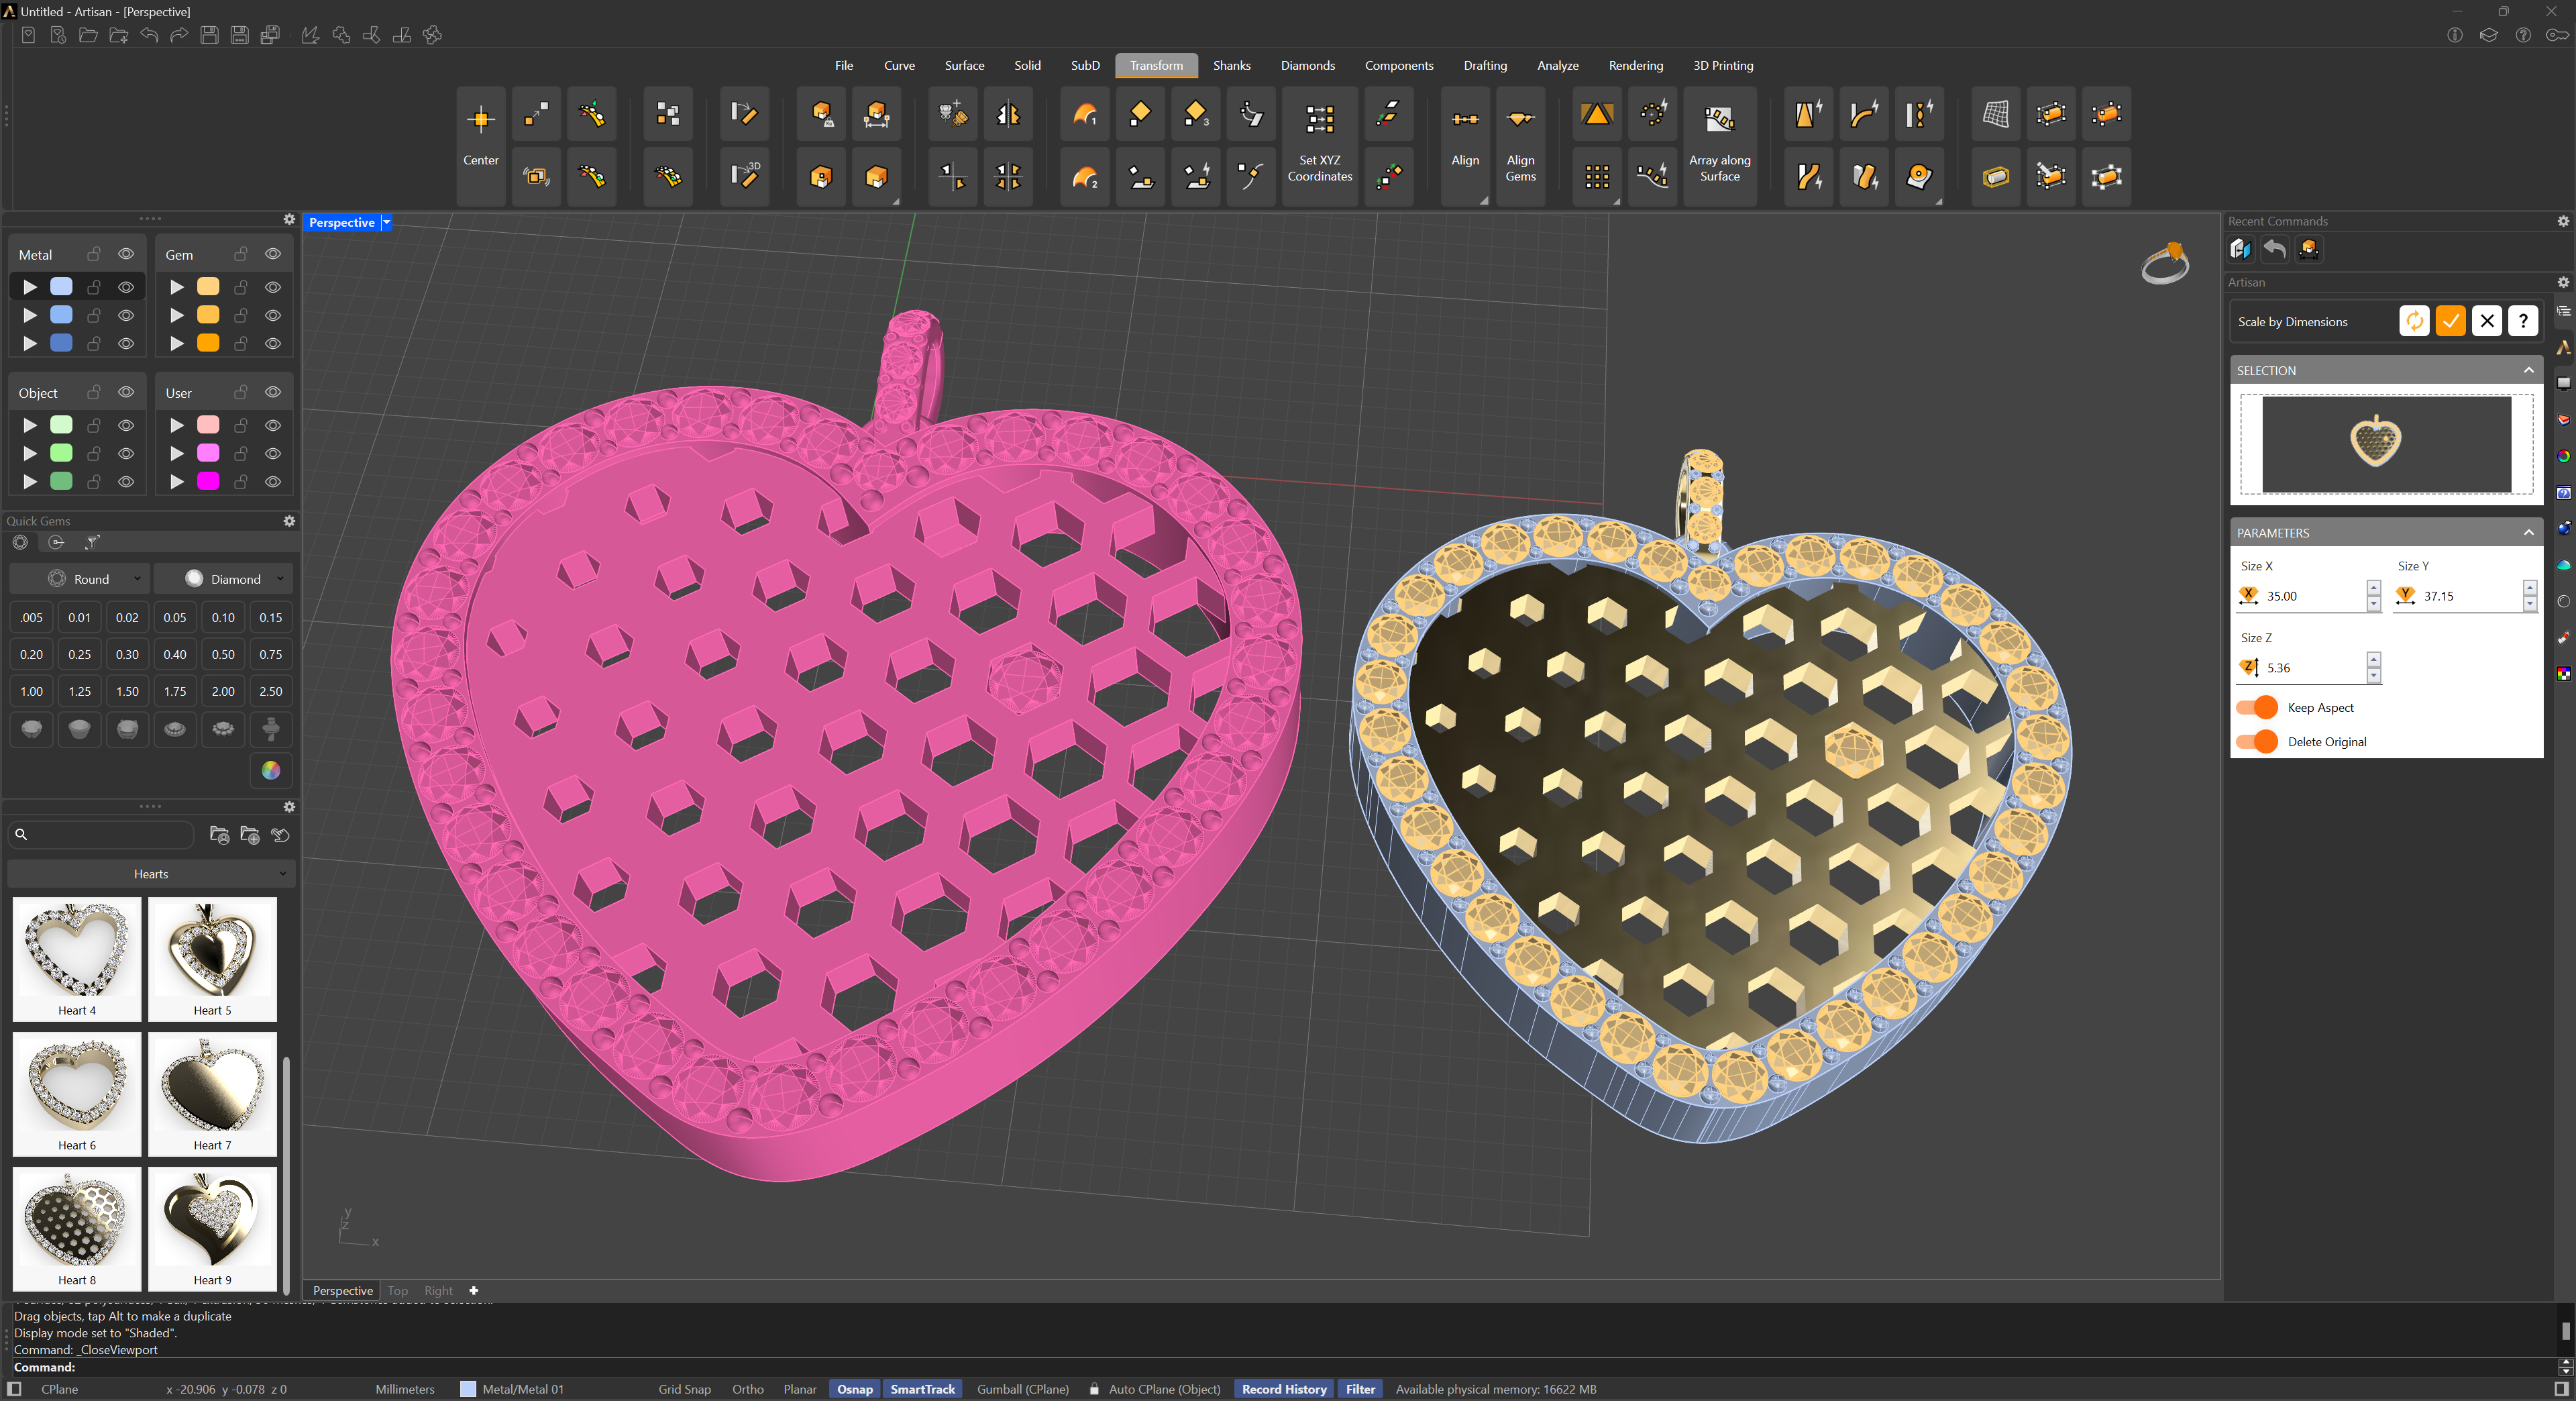Screen dimensions: 2576x1401
Task: Click the first Gem layer orange swatch
Action: click(208, 287)
